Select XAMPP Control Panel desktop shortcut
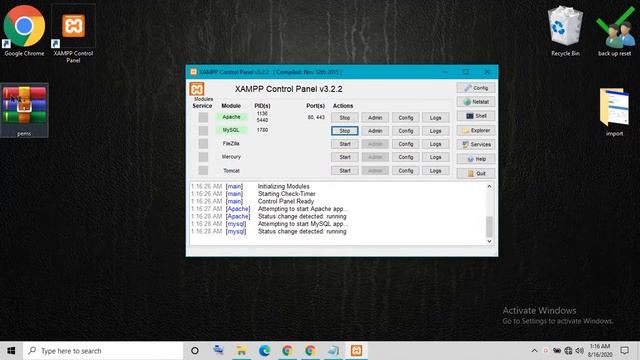The height and width of the screenshot is (360, 640). point(73,33)
